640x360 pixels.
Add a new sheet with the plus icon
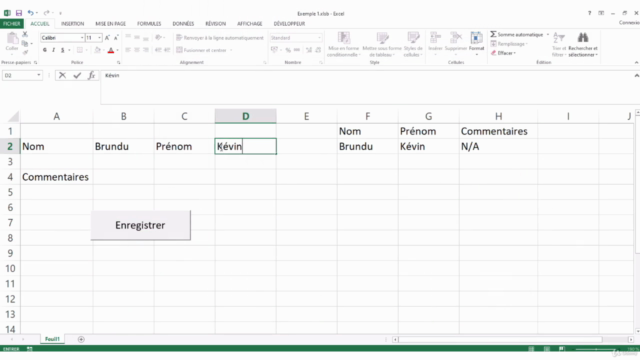click(x=81, y=339)
